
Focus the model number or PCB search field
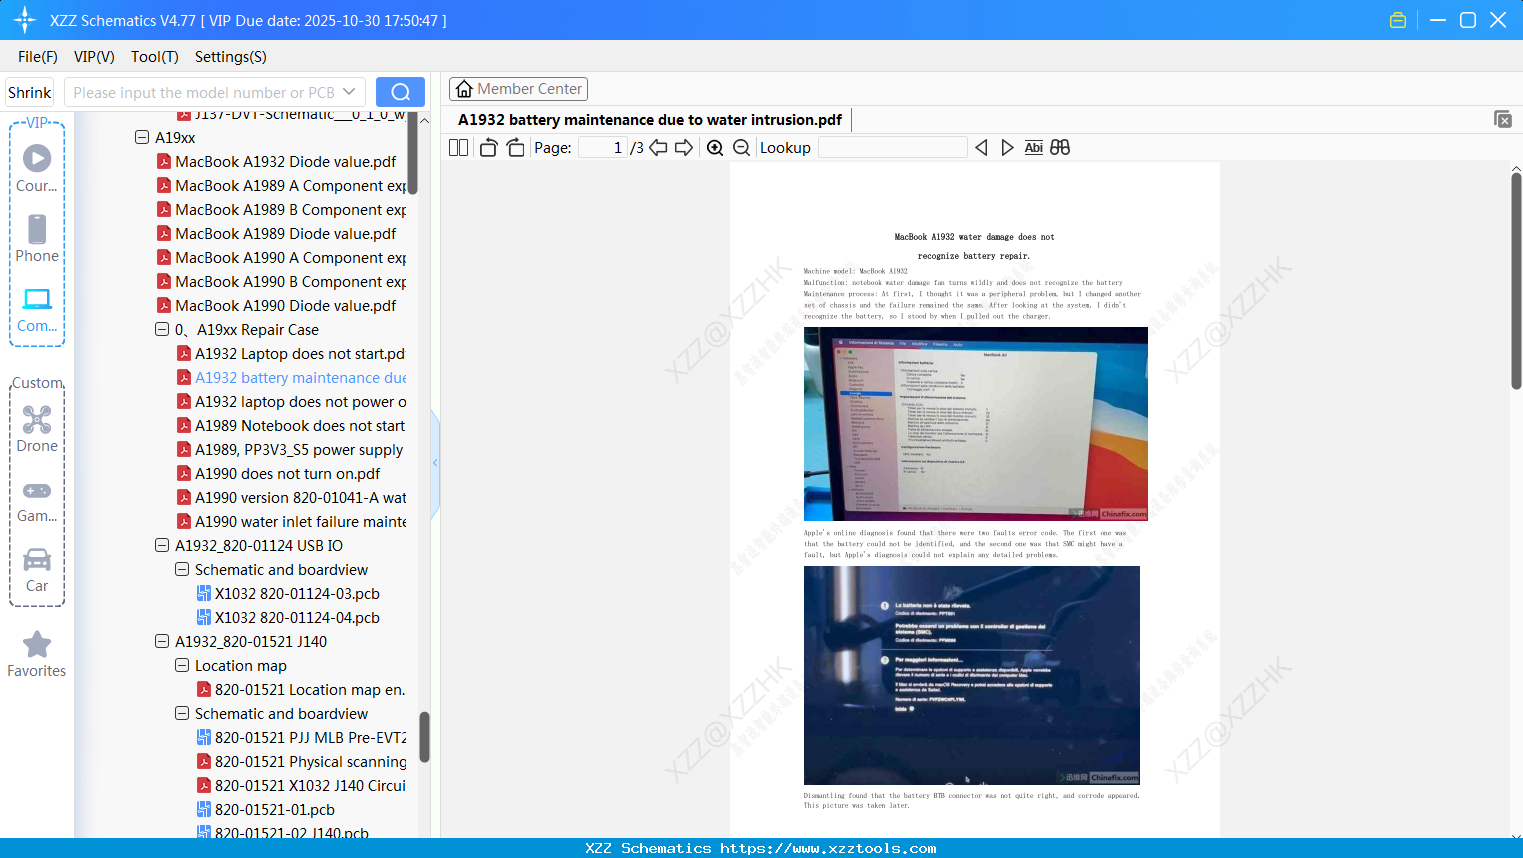204,92
